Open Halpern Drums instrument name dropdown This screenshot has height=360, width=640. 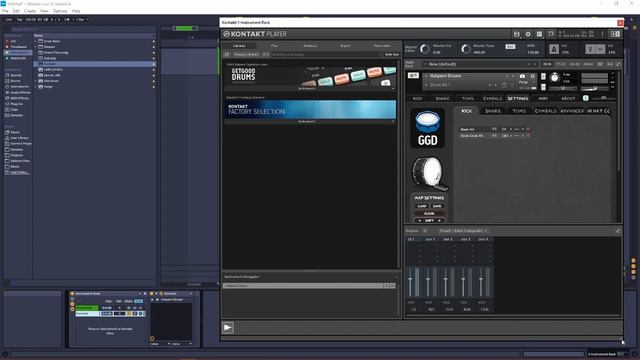[x=426, y=76]
